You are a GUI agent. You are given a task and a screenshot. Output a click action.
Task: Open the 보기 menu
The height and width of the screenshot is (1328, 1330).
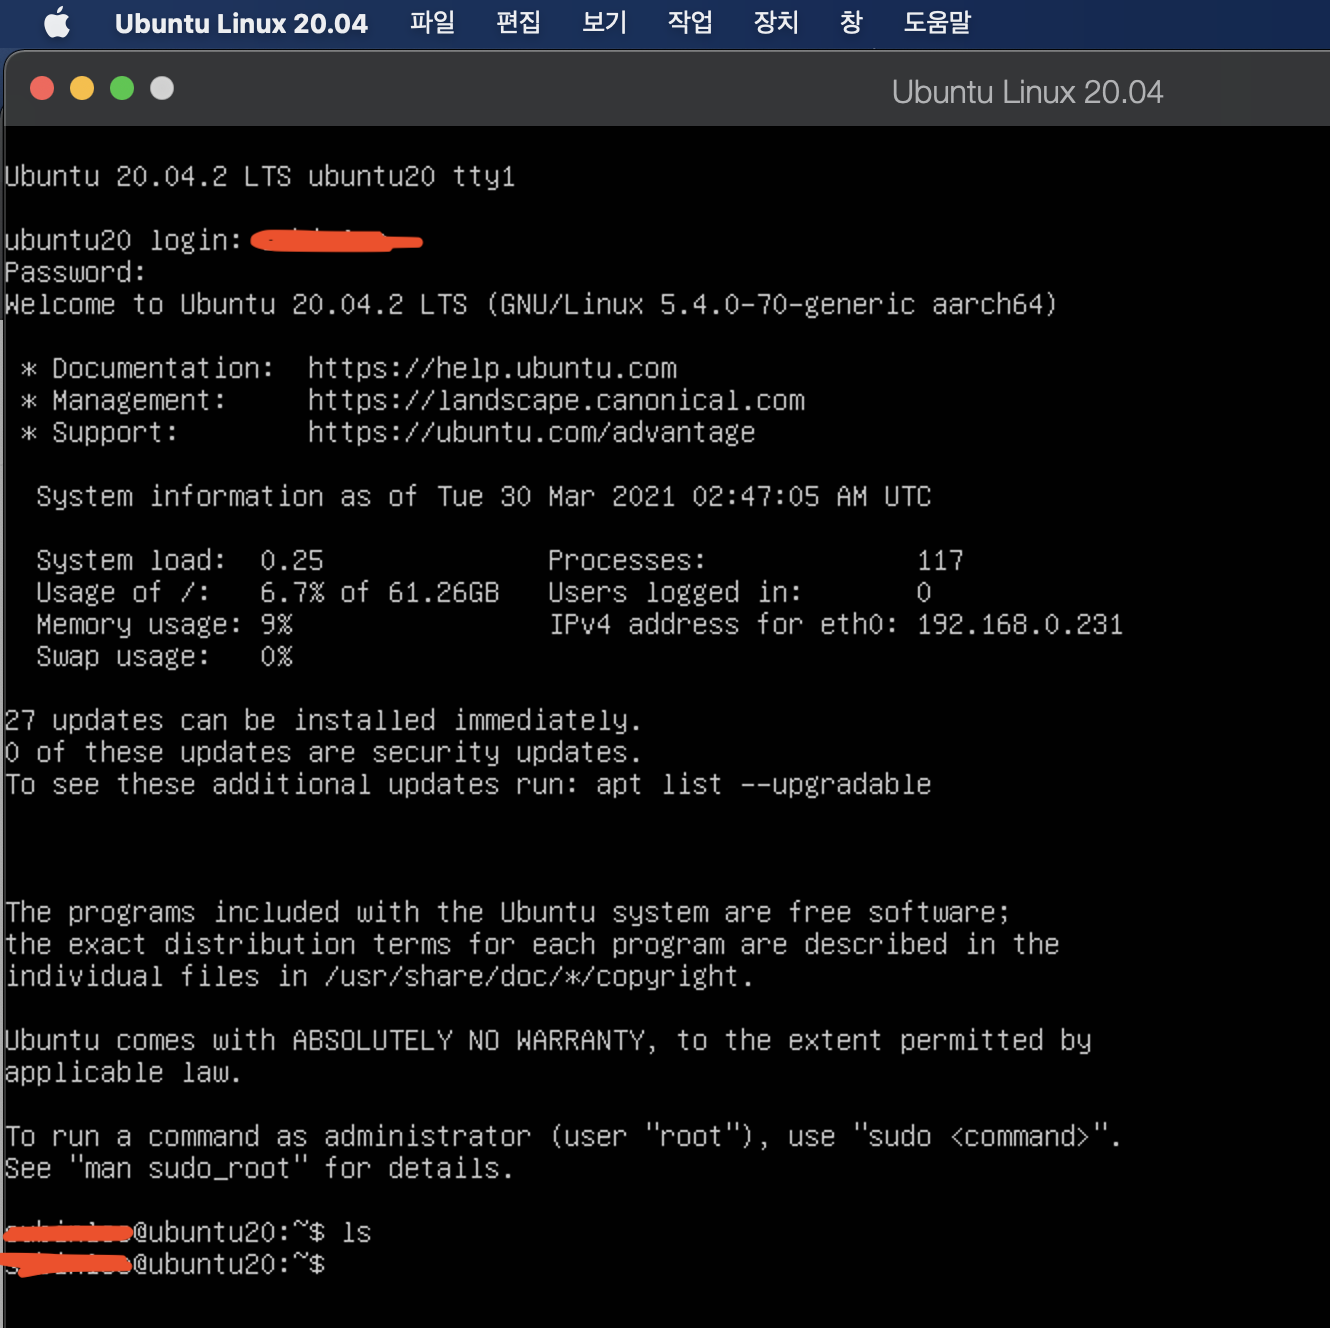click(604, 22)
